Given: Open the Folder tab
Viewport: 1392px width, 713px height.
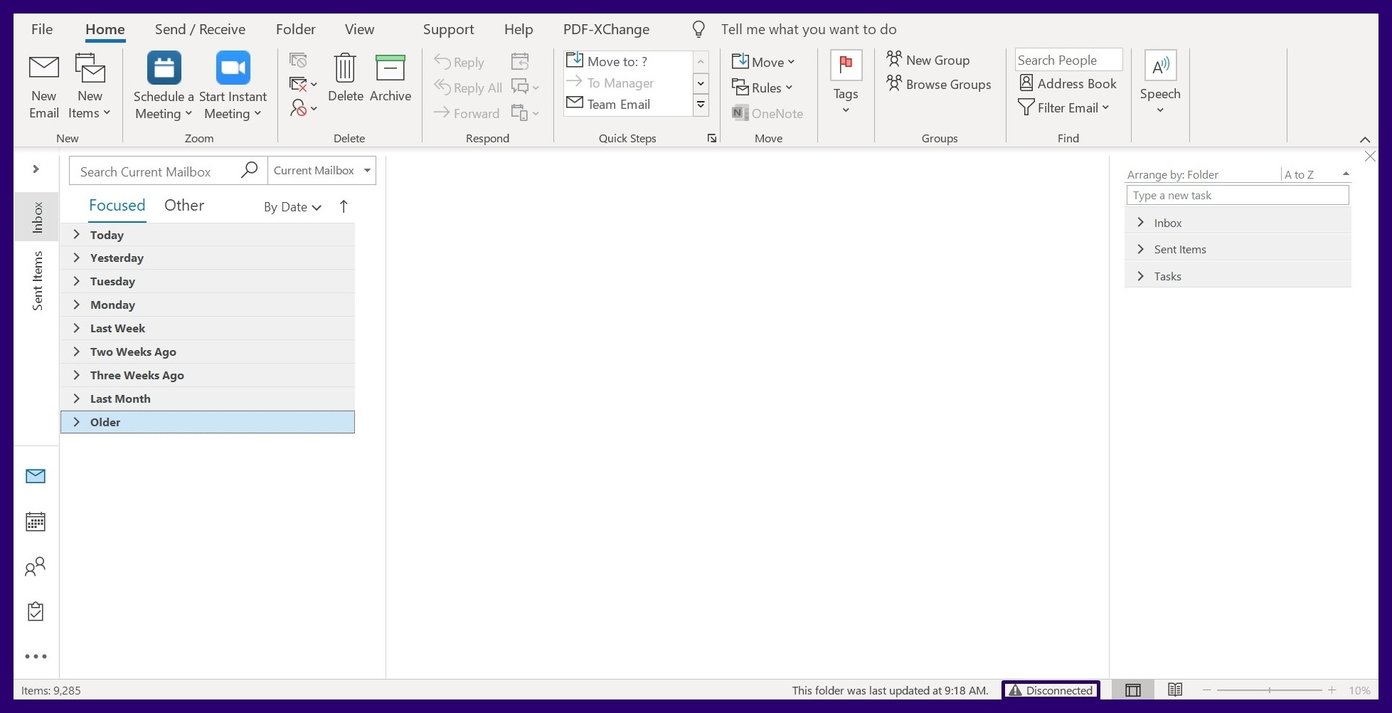Looking at the screenshot, I should [296, 29].
